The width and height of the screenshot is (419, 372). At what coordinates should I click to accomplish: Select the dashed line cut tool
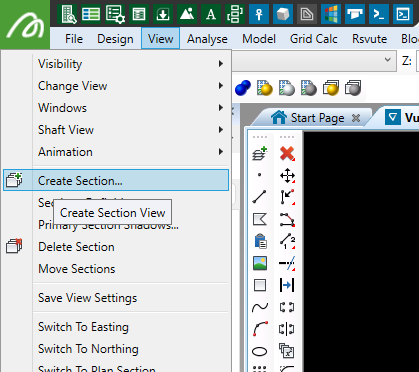(x=287, y=263)
